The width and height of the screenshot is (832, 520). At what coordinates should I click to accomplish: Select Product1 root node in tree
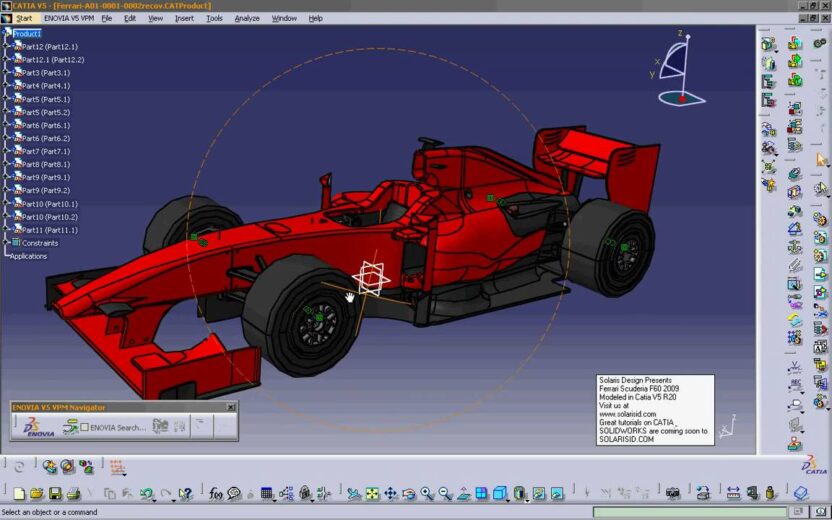pos(27,33)
